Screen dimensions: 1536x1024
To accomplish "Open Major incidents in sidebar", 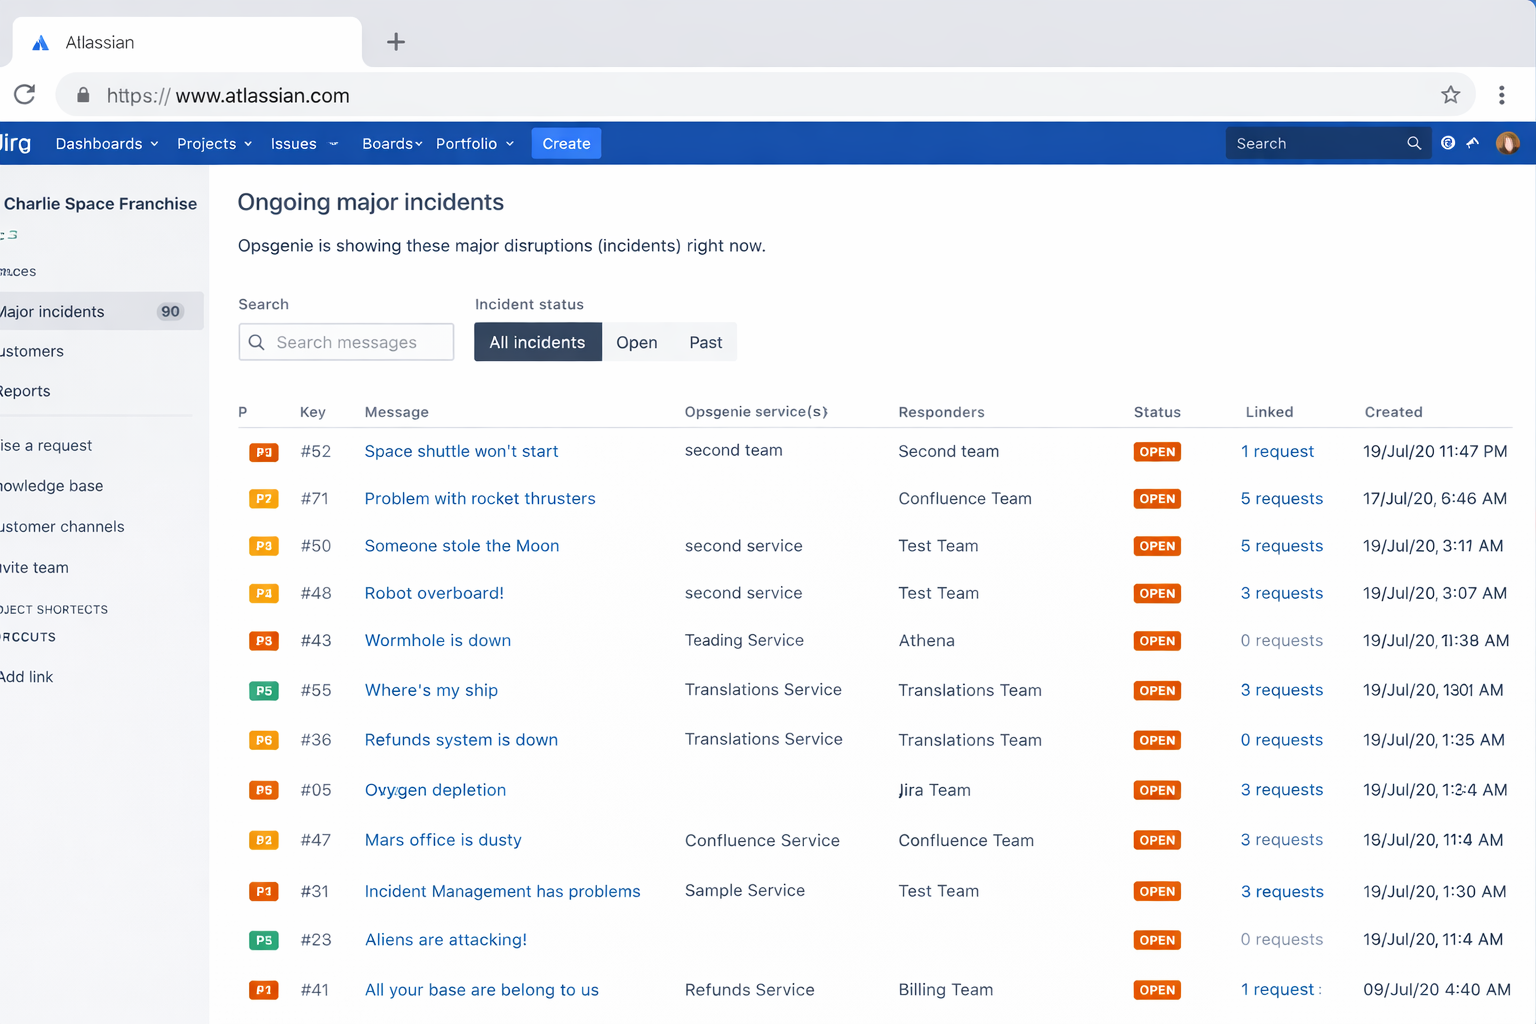I will click(x=55, y=312).
